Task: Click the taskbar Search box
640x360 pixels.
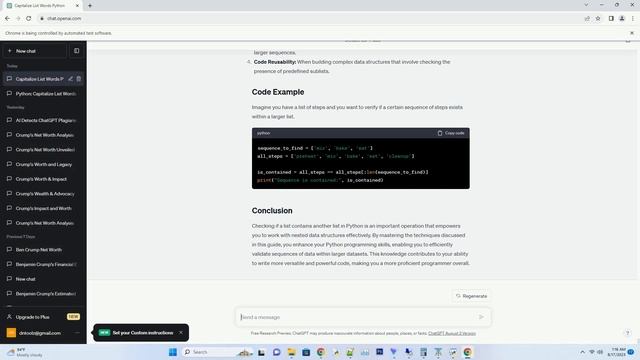Action: point(218,352)
